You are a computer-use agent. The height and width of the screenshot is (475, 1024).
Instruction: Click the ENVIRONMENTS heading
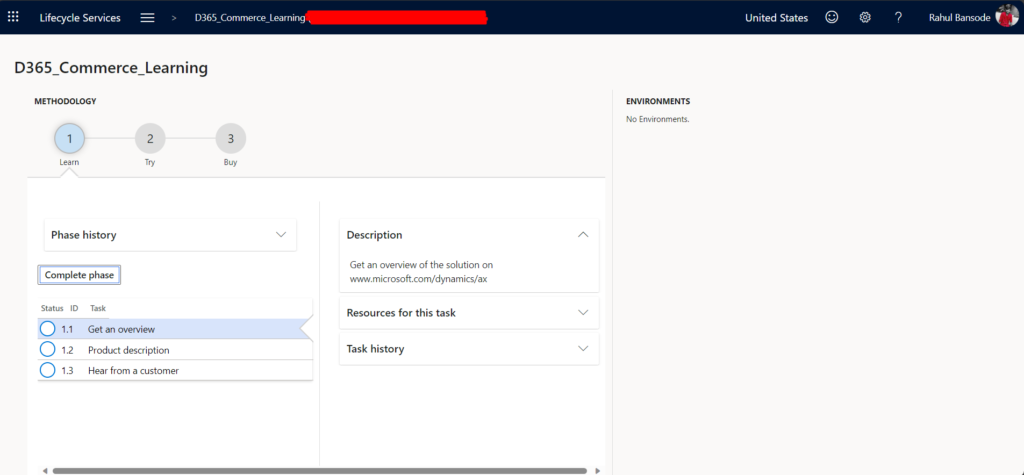point(658,101)
